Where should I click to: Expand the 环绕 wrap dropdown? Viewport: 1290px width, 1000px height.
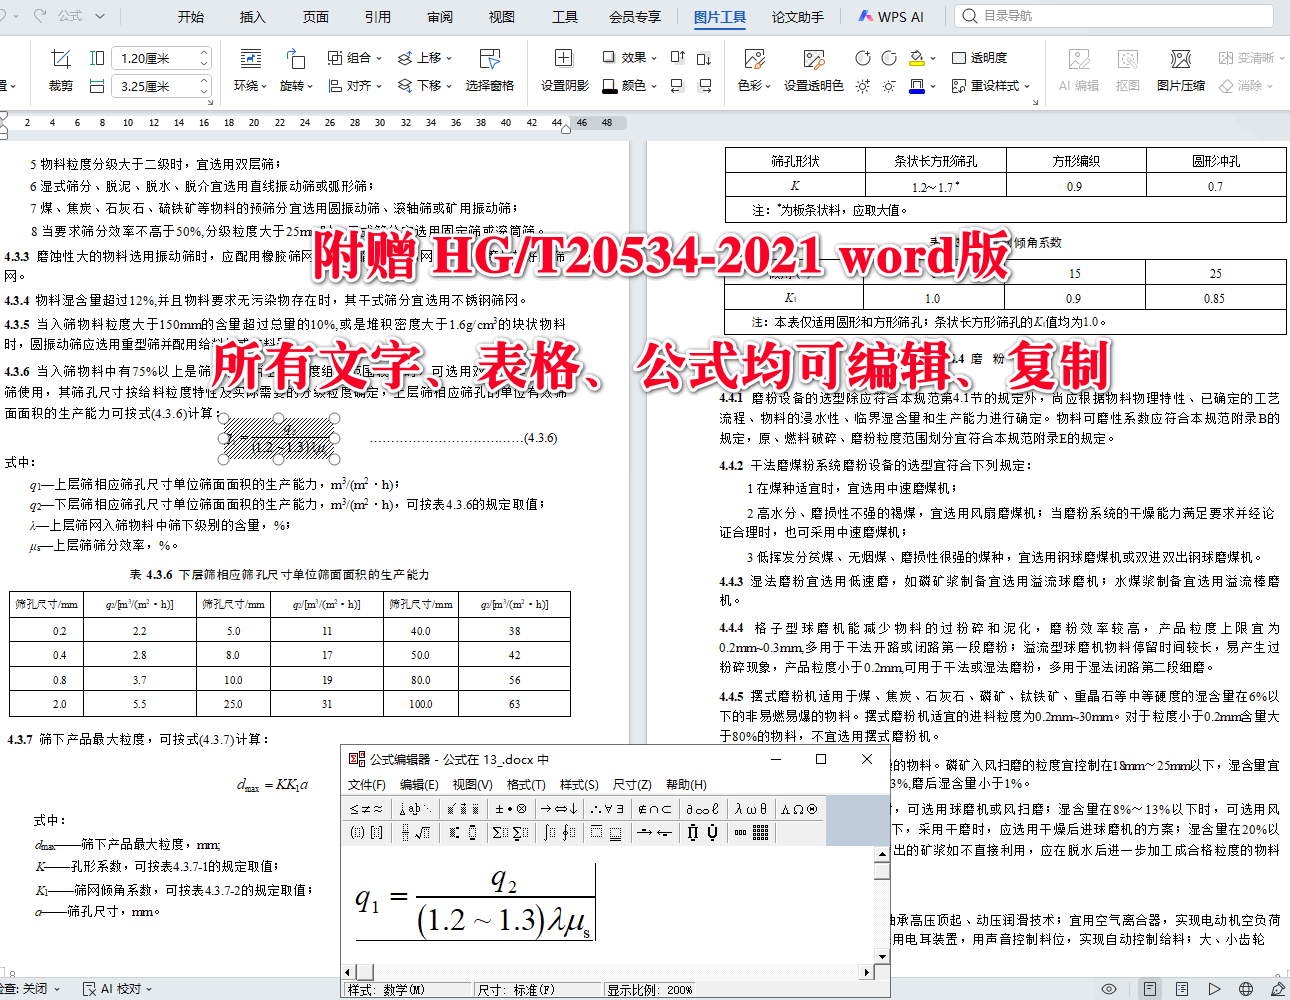pos(250,86)
